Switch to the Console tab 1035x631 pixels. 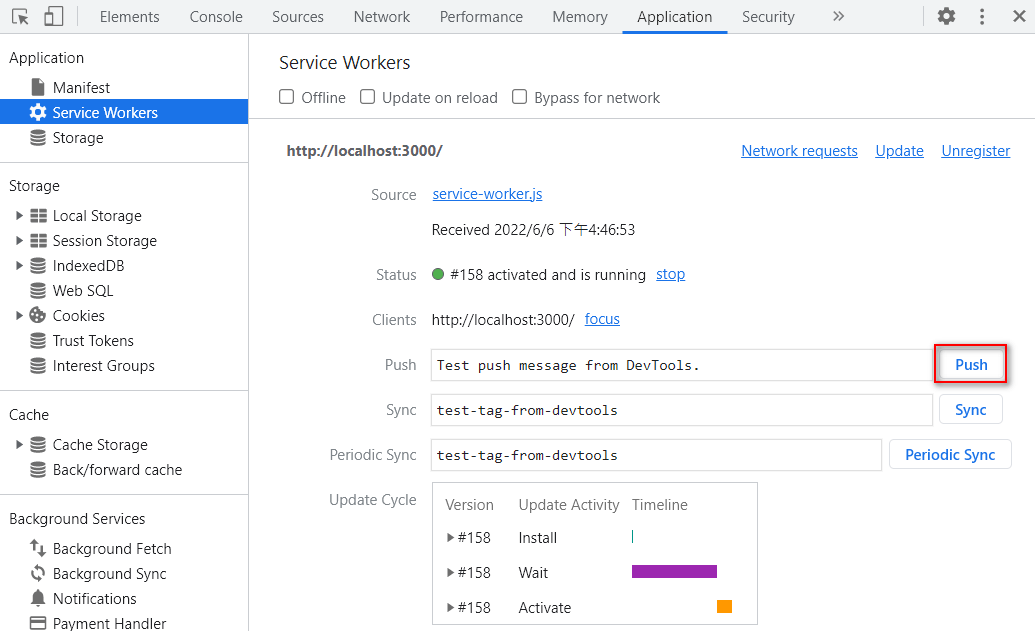click(216, 17)
